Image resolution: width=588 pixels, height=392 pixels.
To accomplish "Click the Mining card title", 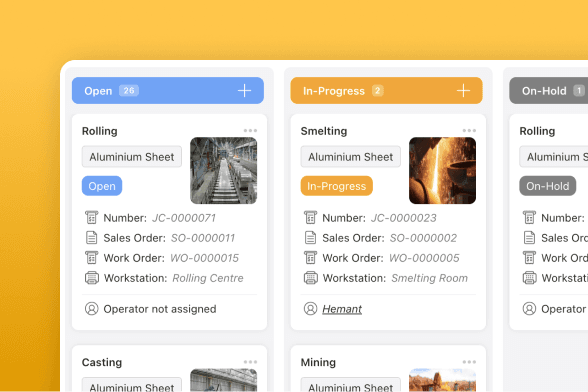I will click(x=318, y=362).
